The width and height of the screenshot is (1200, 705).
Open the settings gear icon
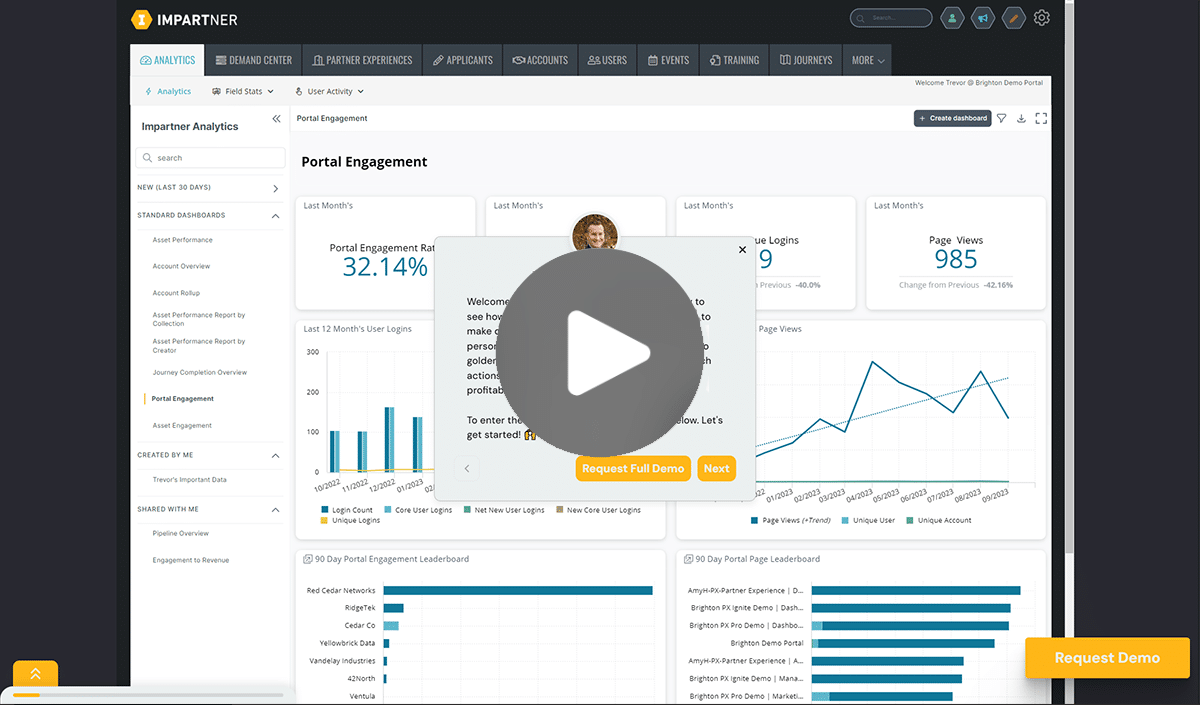coord(1042,18)
